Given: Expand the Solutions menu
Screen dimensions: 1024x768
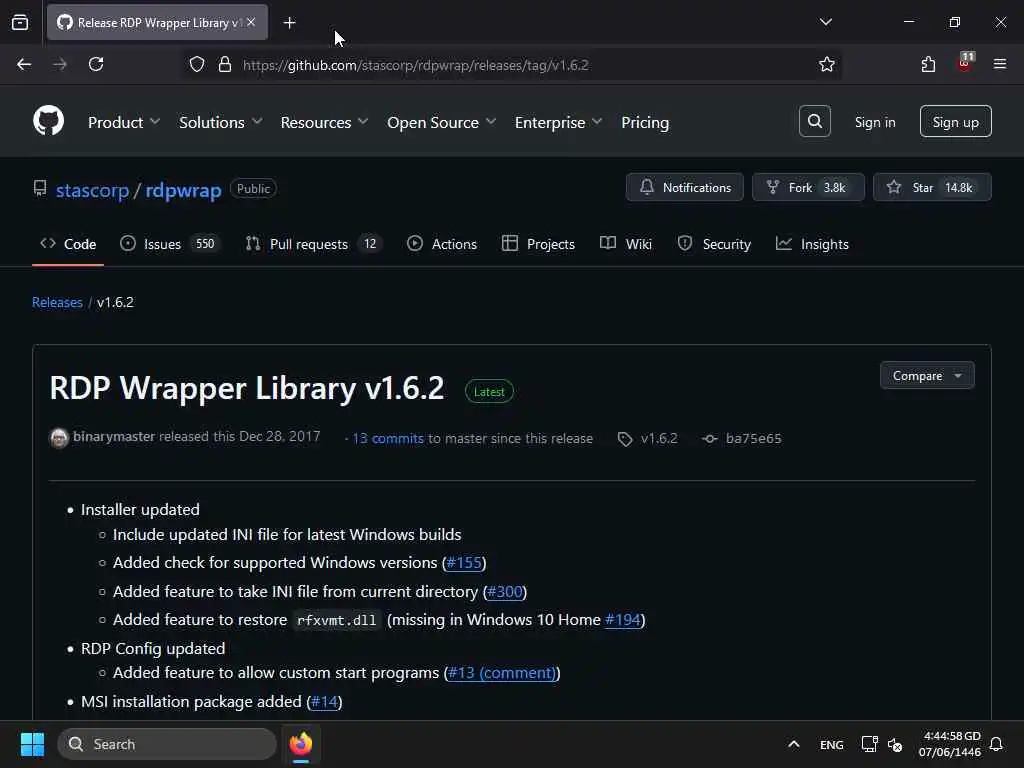Looking at the screenshot, I should pos(220,122).
